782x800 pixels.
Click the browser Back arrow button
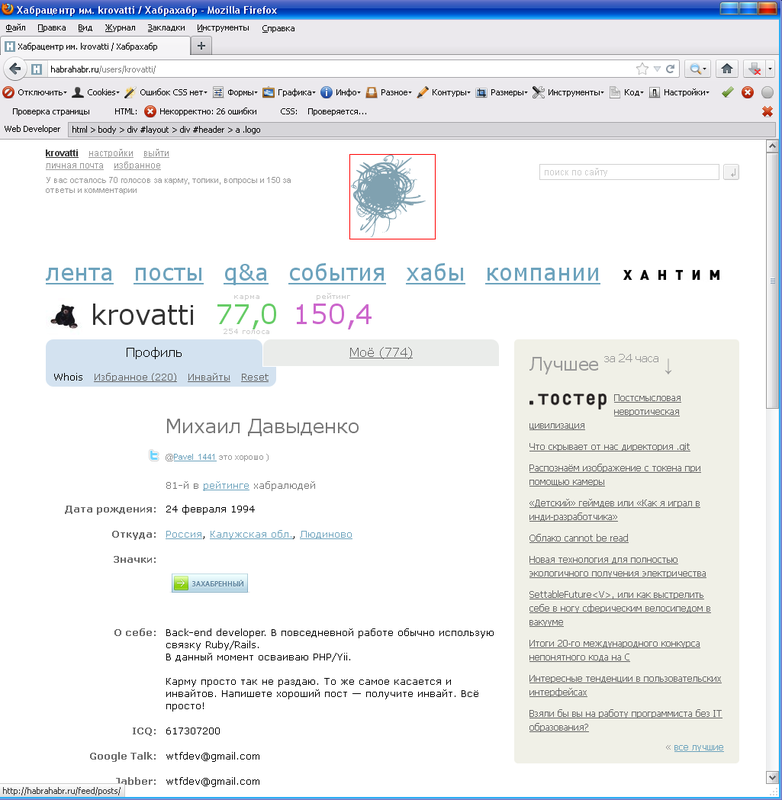(x=15, y=69)
